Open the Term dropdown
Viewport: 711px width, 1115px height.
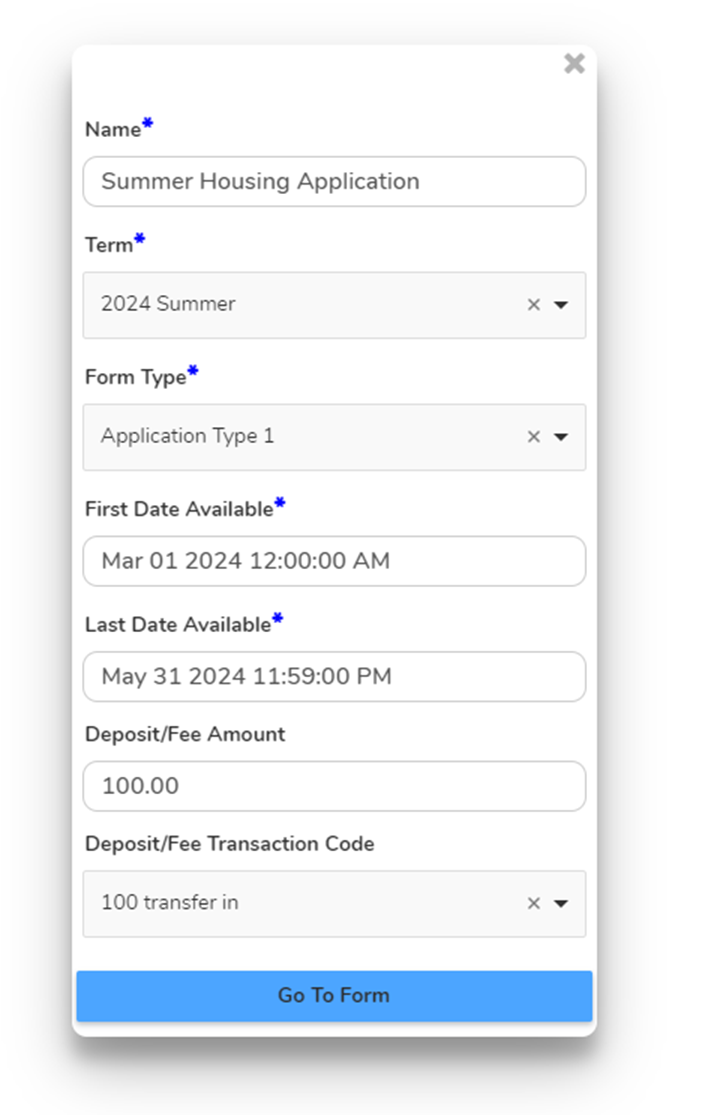[562, 305]
